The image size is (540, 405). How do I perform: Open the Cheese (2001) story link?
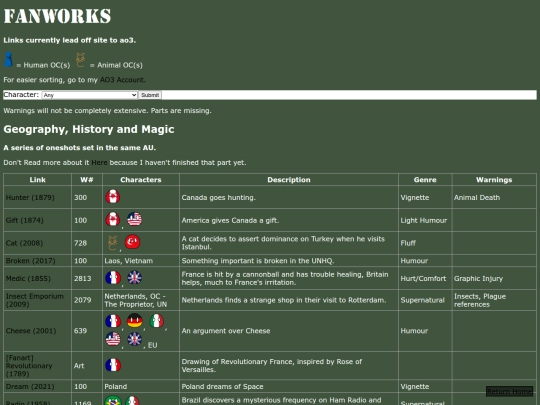[31, 331]
